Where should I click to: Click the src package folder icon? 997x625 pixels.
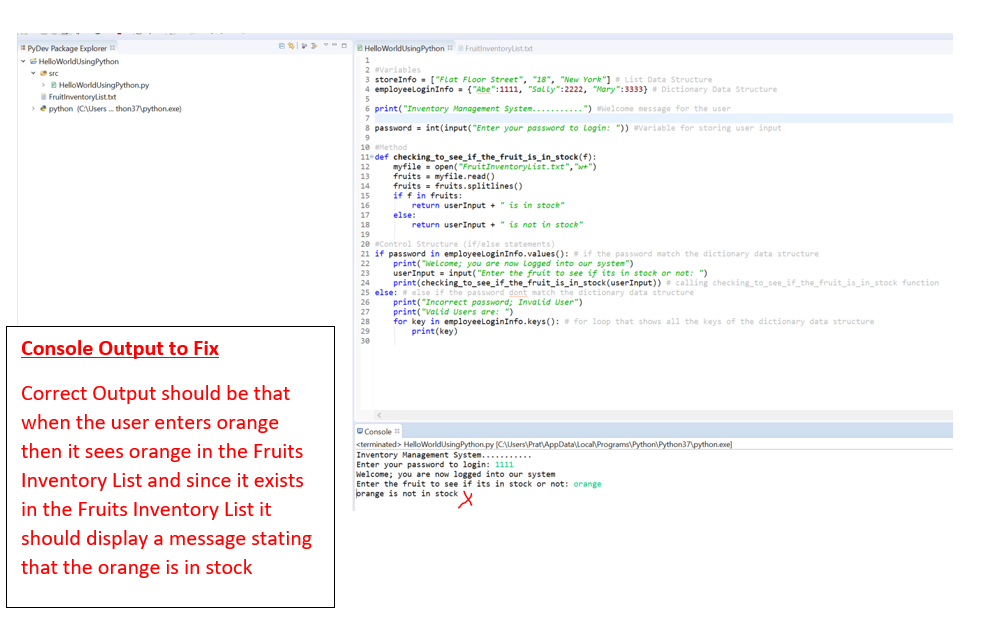(43, 73)
